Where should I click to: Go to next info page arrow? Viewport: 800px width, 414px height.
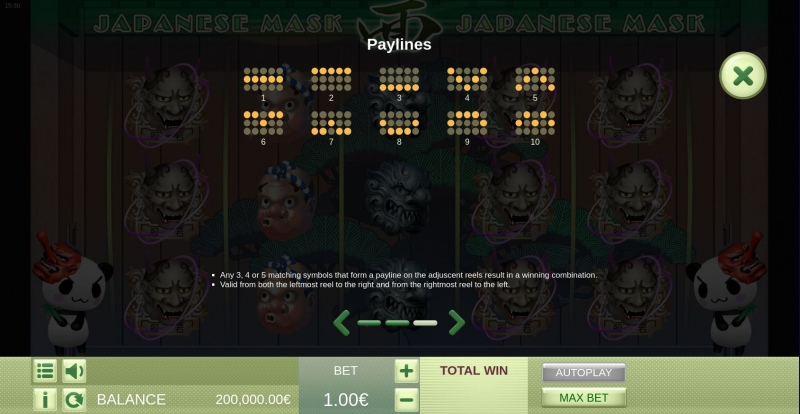[x=456, y=323]
